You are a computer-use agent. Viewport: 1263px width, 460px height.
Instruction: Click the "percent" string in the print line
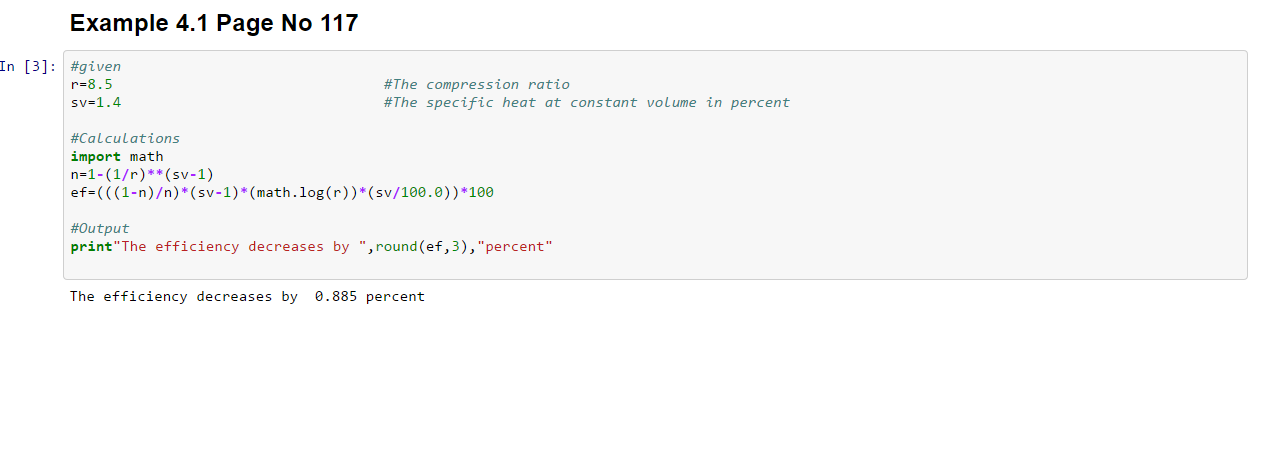click(514, 247)
